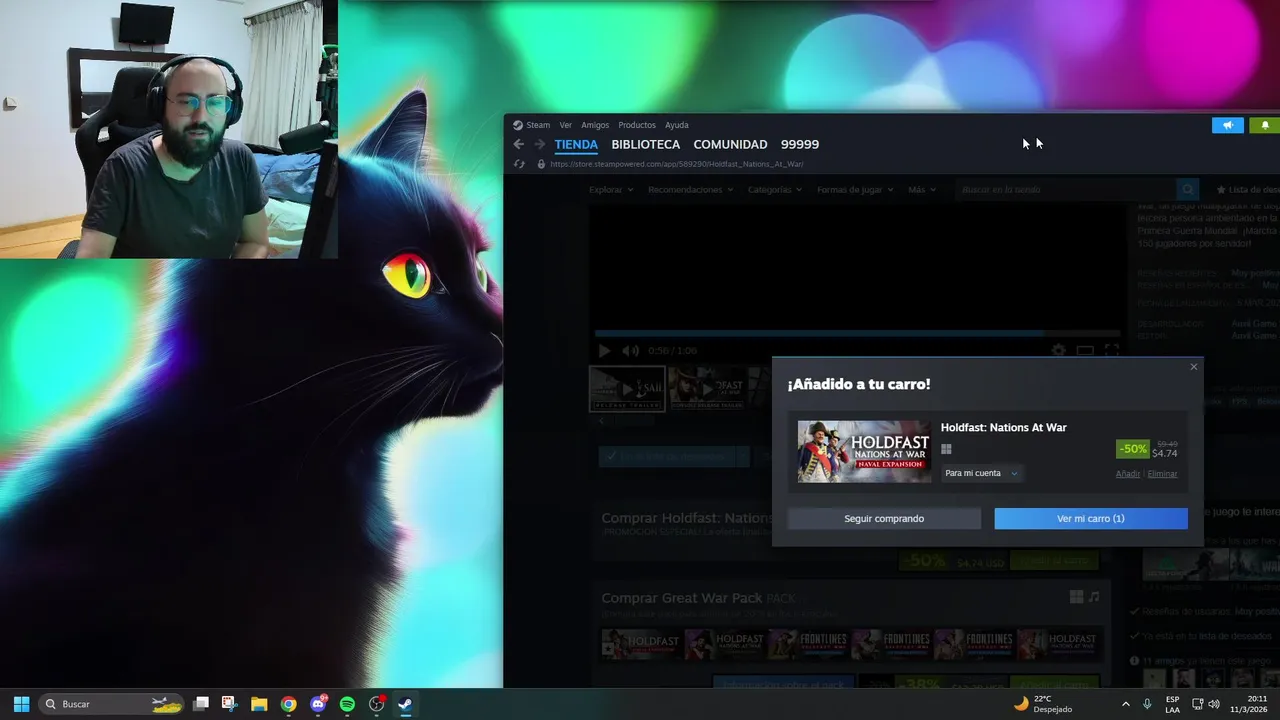Click the taskbar 'Buscar' search box
Screen dimensions: 1280x720
(x=113, y=704)
